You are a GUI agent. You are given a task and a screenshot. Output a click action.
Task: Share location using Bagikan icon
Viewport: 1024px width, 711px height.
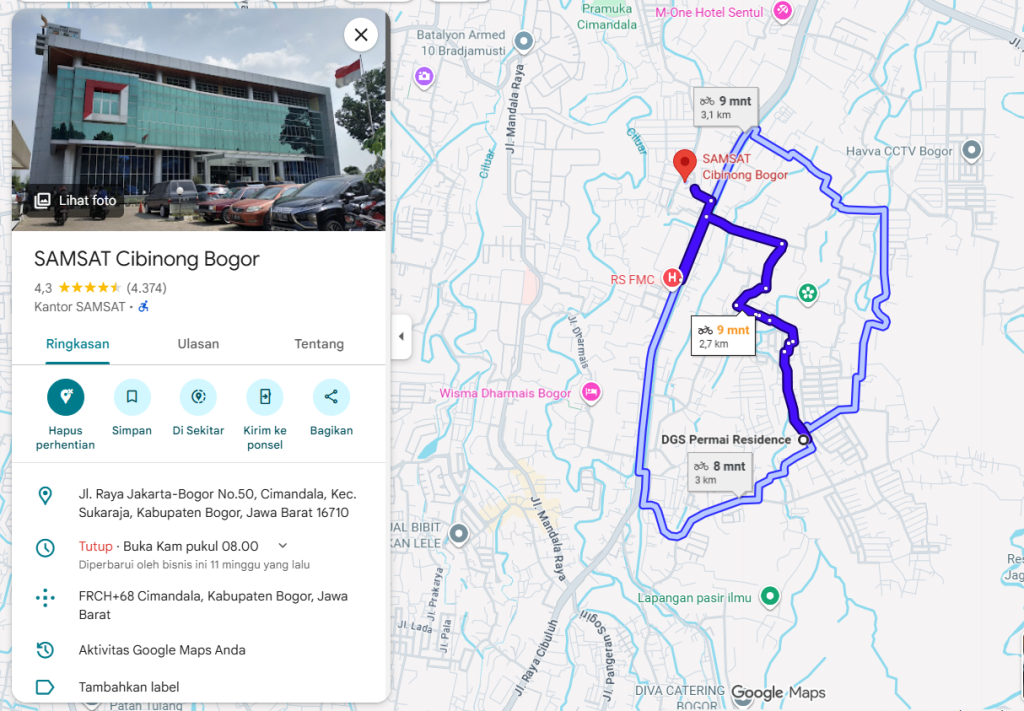tap(331, 397)
